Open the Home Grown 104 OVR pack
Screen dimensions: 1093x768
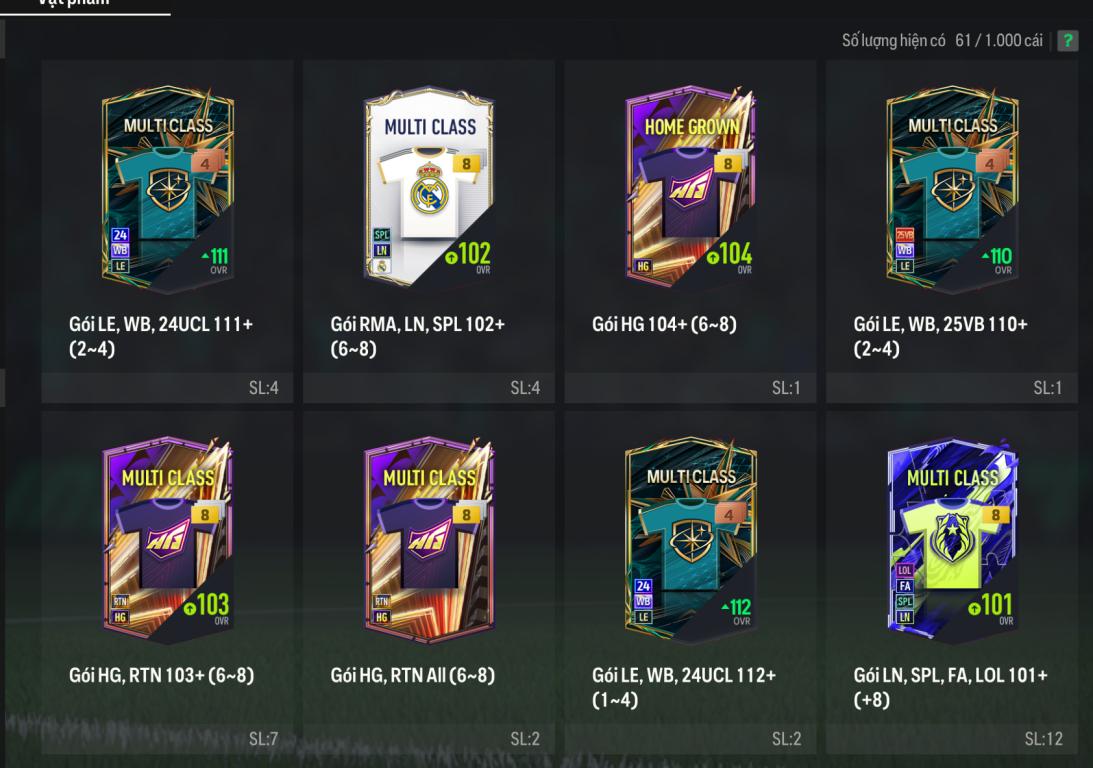690,231
